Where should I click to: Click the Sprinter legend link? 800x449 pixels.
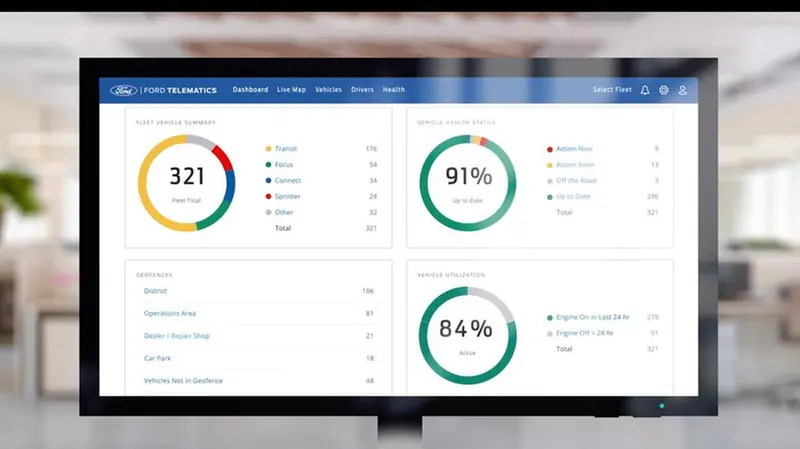[288, 196]
